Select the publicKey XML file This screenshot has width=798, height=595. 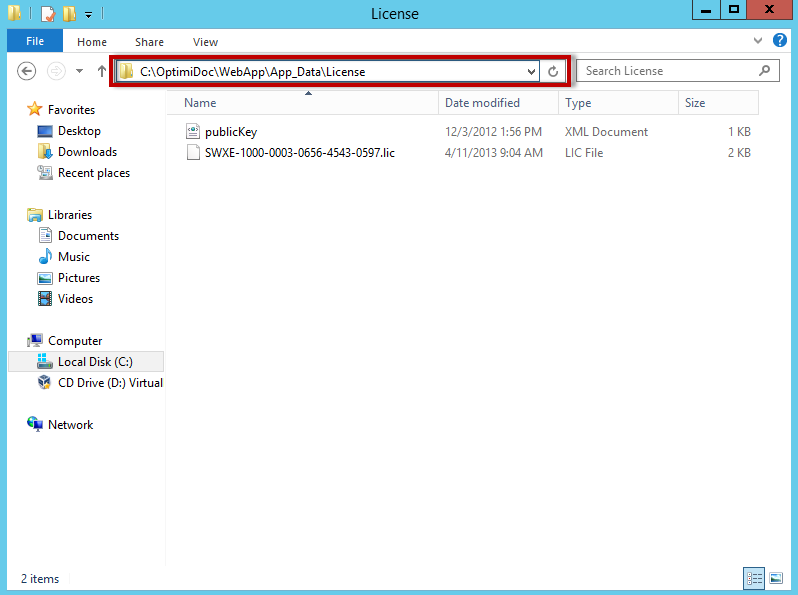click(230, 132)
